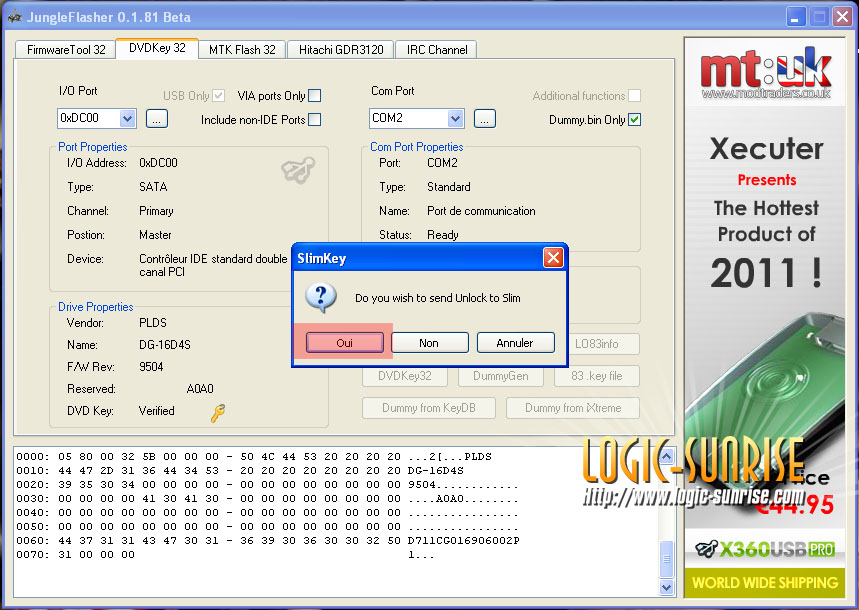
Task: Click the USB plug icon in Port Properties
Action: pos(298,170)
